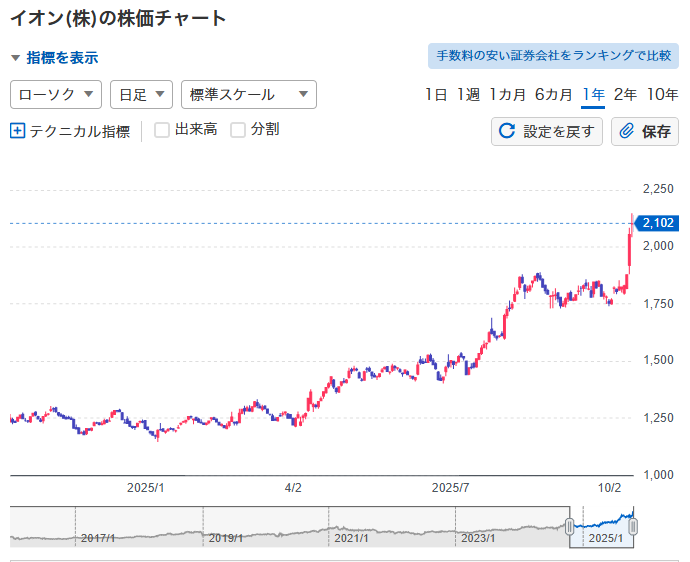Open the ローソク chart type dropdown
This screenshot has height=562, width=690.
(56, 95)
